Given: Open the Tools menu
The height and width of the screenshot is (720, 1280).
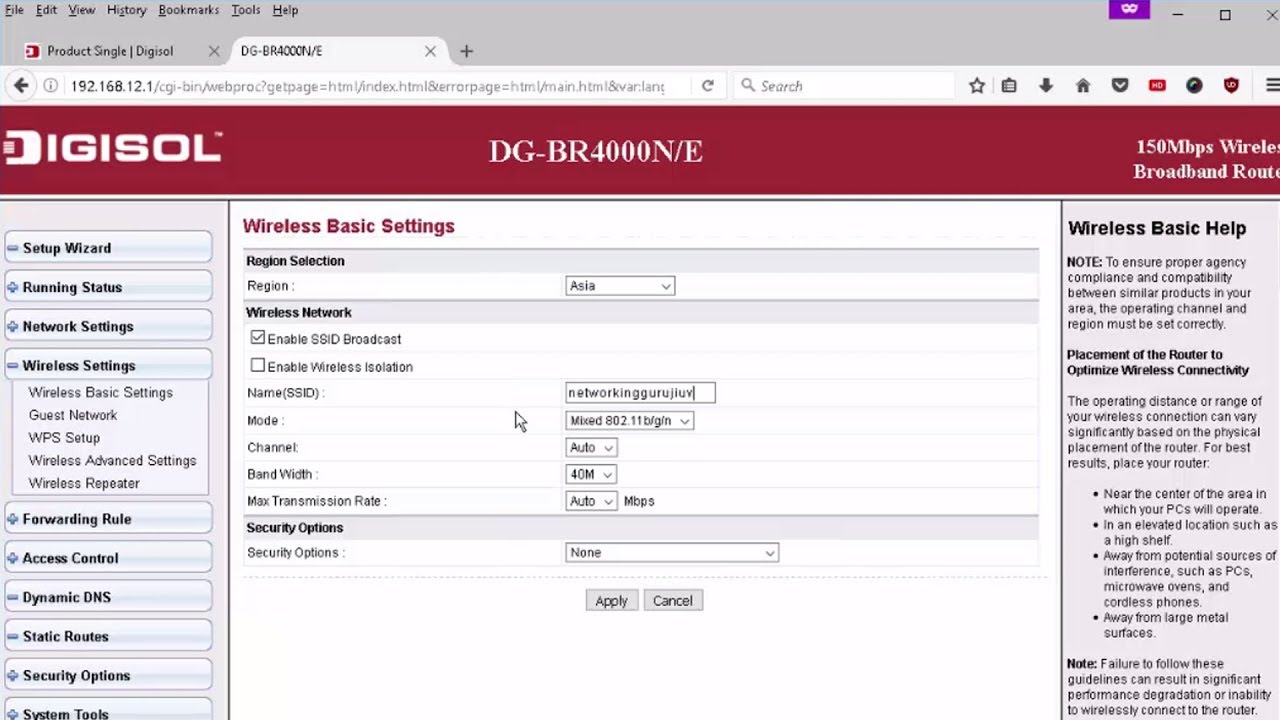Looking at the screenshot, I should [246, 10].
